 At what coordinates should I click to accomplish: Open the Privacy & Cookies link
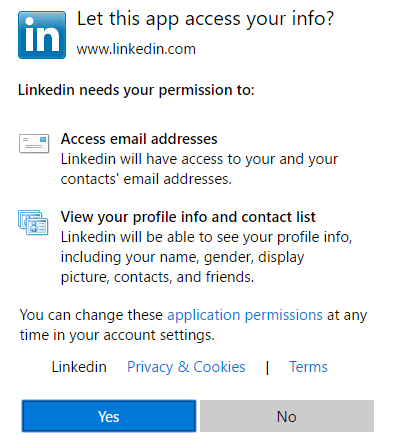click(x=186, y=367)
